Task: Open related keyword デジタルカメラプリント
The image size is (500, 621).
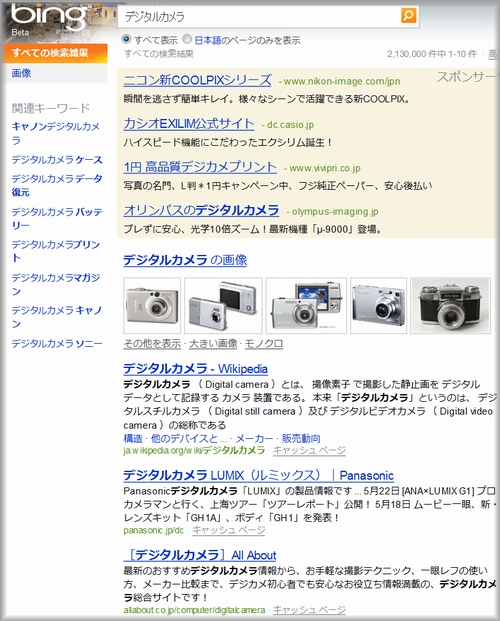Action: pyautogui.click(x=55, y=251)
